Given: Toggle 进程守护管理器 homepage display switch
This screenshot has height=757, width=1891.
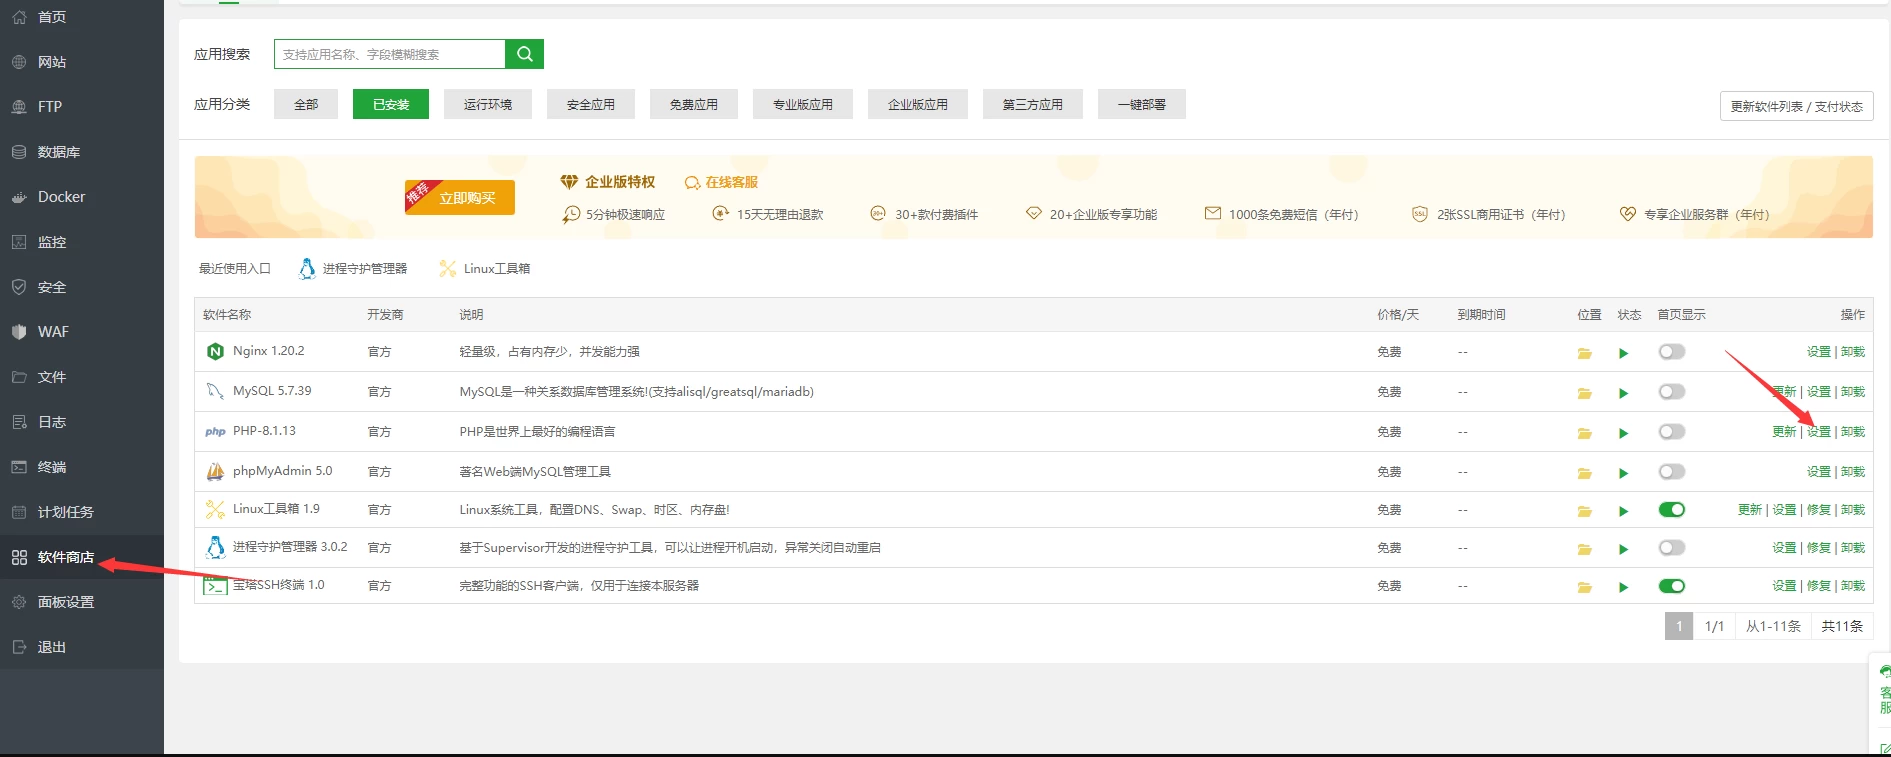Looking at the screenshot, I should coord(1672,547).
